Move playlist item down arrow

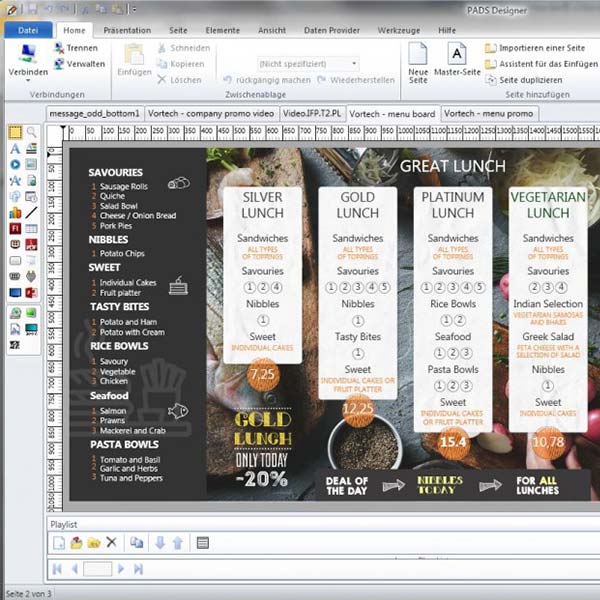coord(160,543)
